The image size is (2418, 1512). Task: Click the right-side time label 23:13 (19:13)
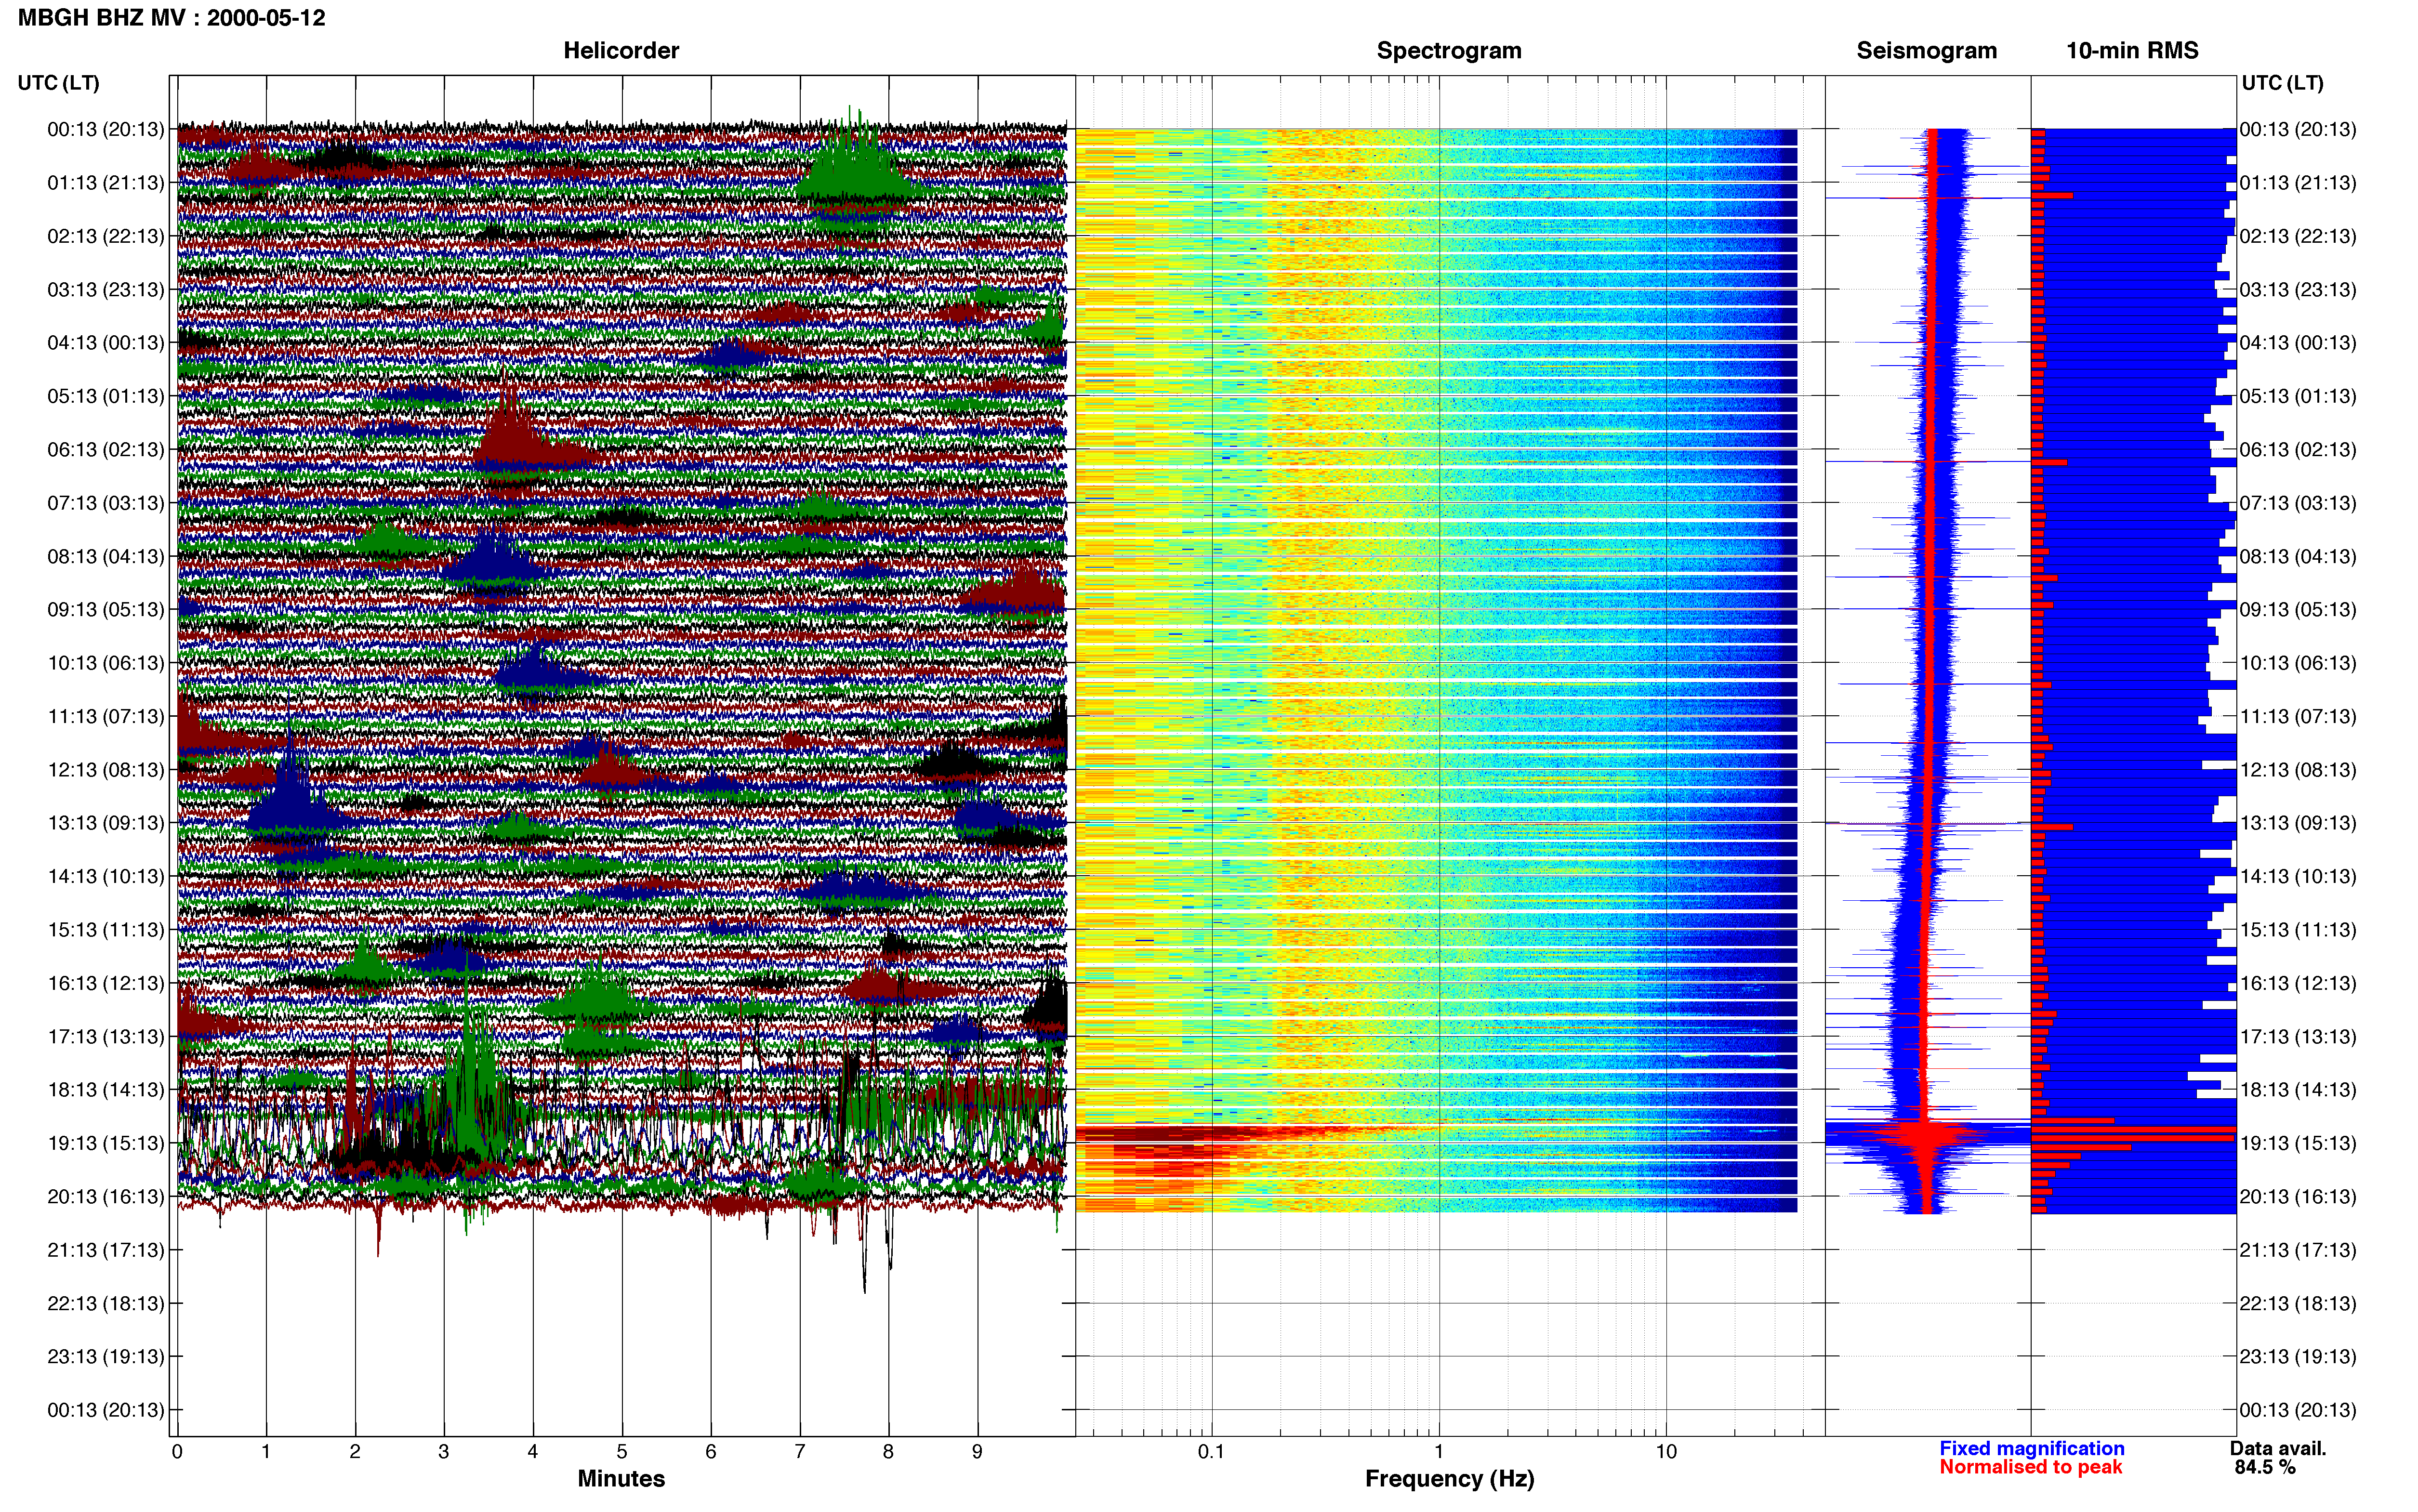(x=2297, y=1356)
